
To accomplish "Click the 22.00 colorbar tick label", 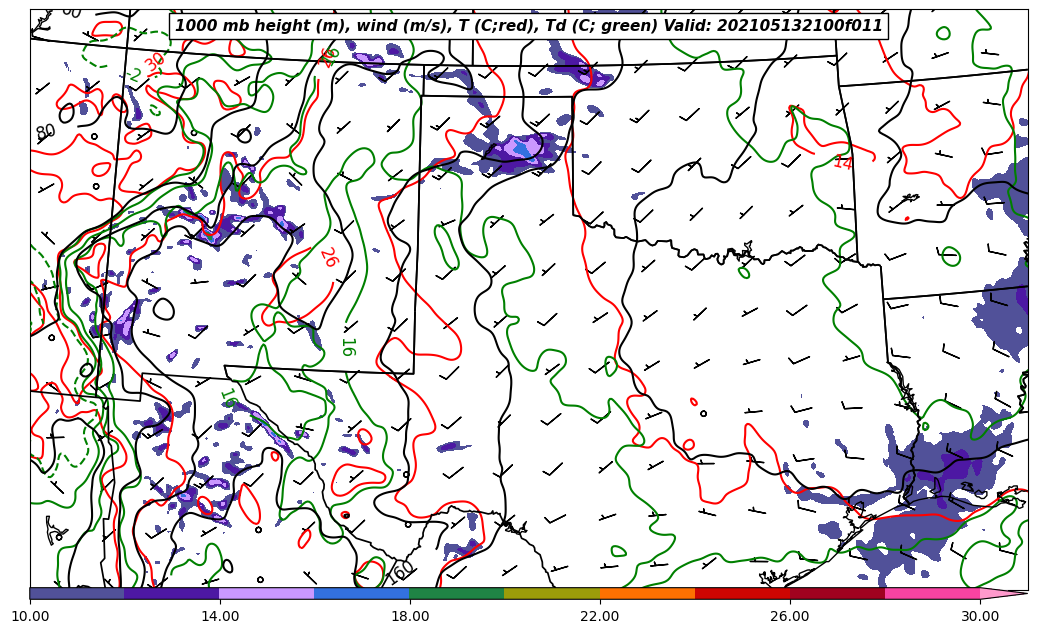I will (600, 616).
